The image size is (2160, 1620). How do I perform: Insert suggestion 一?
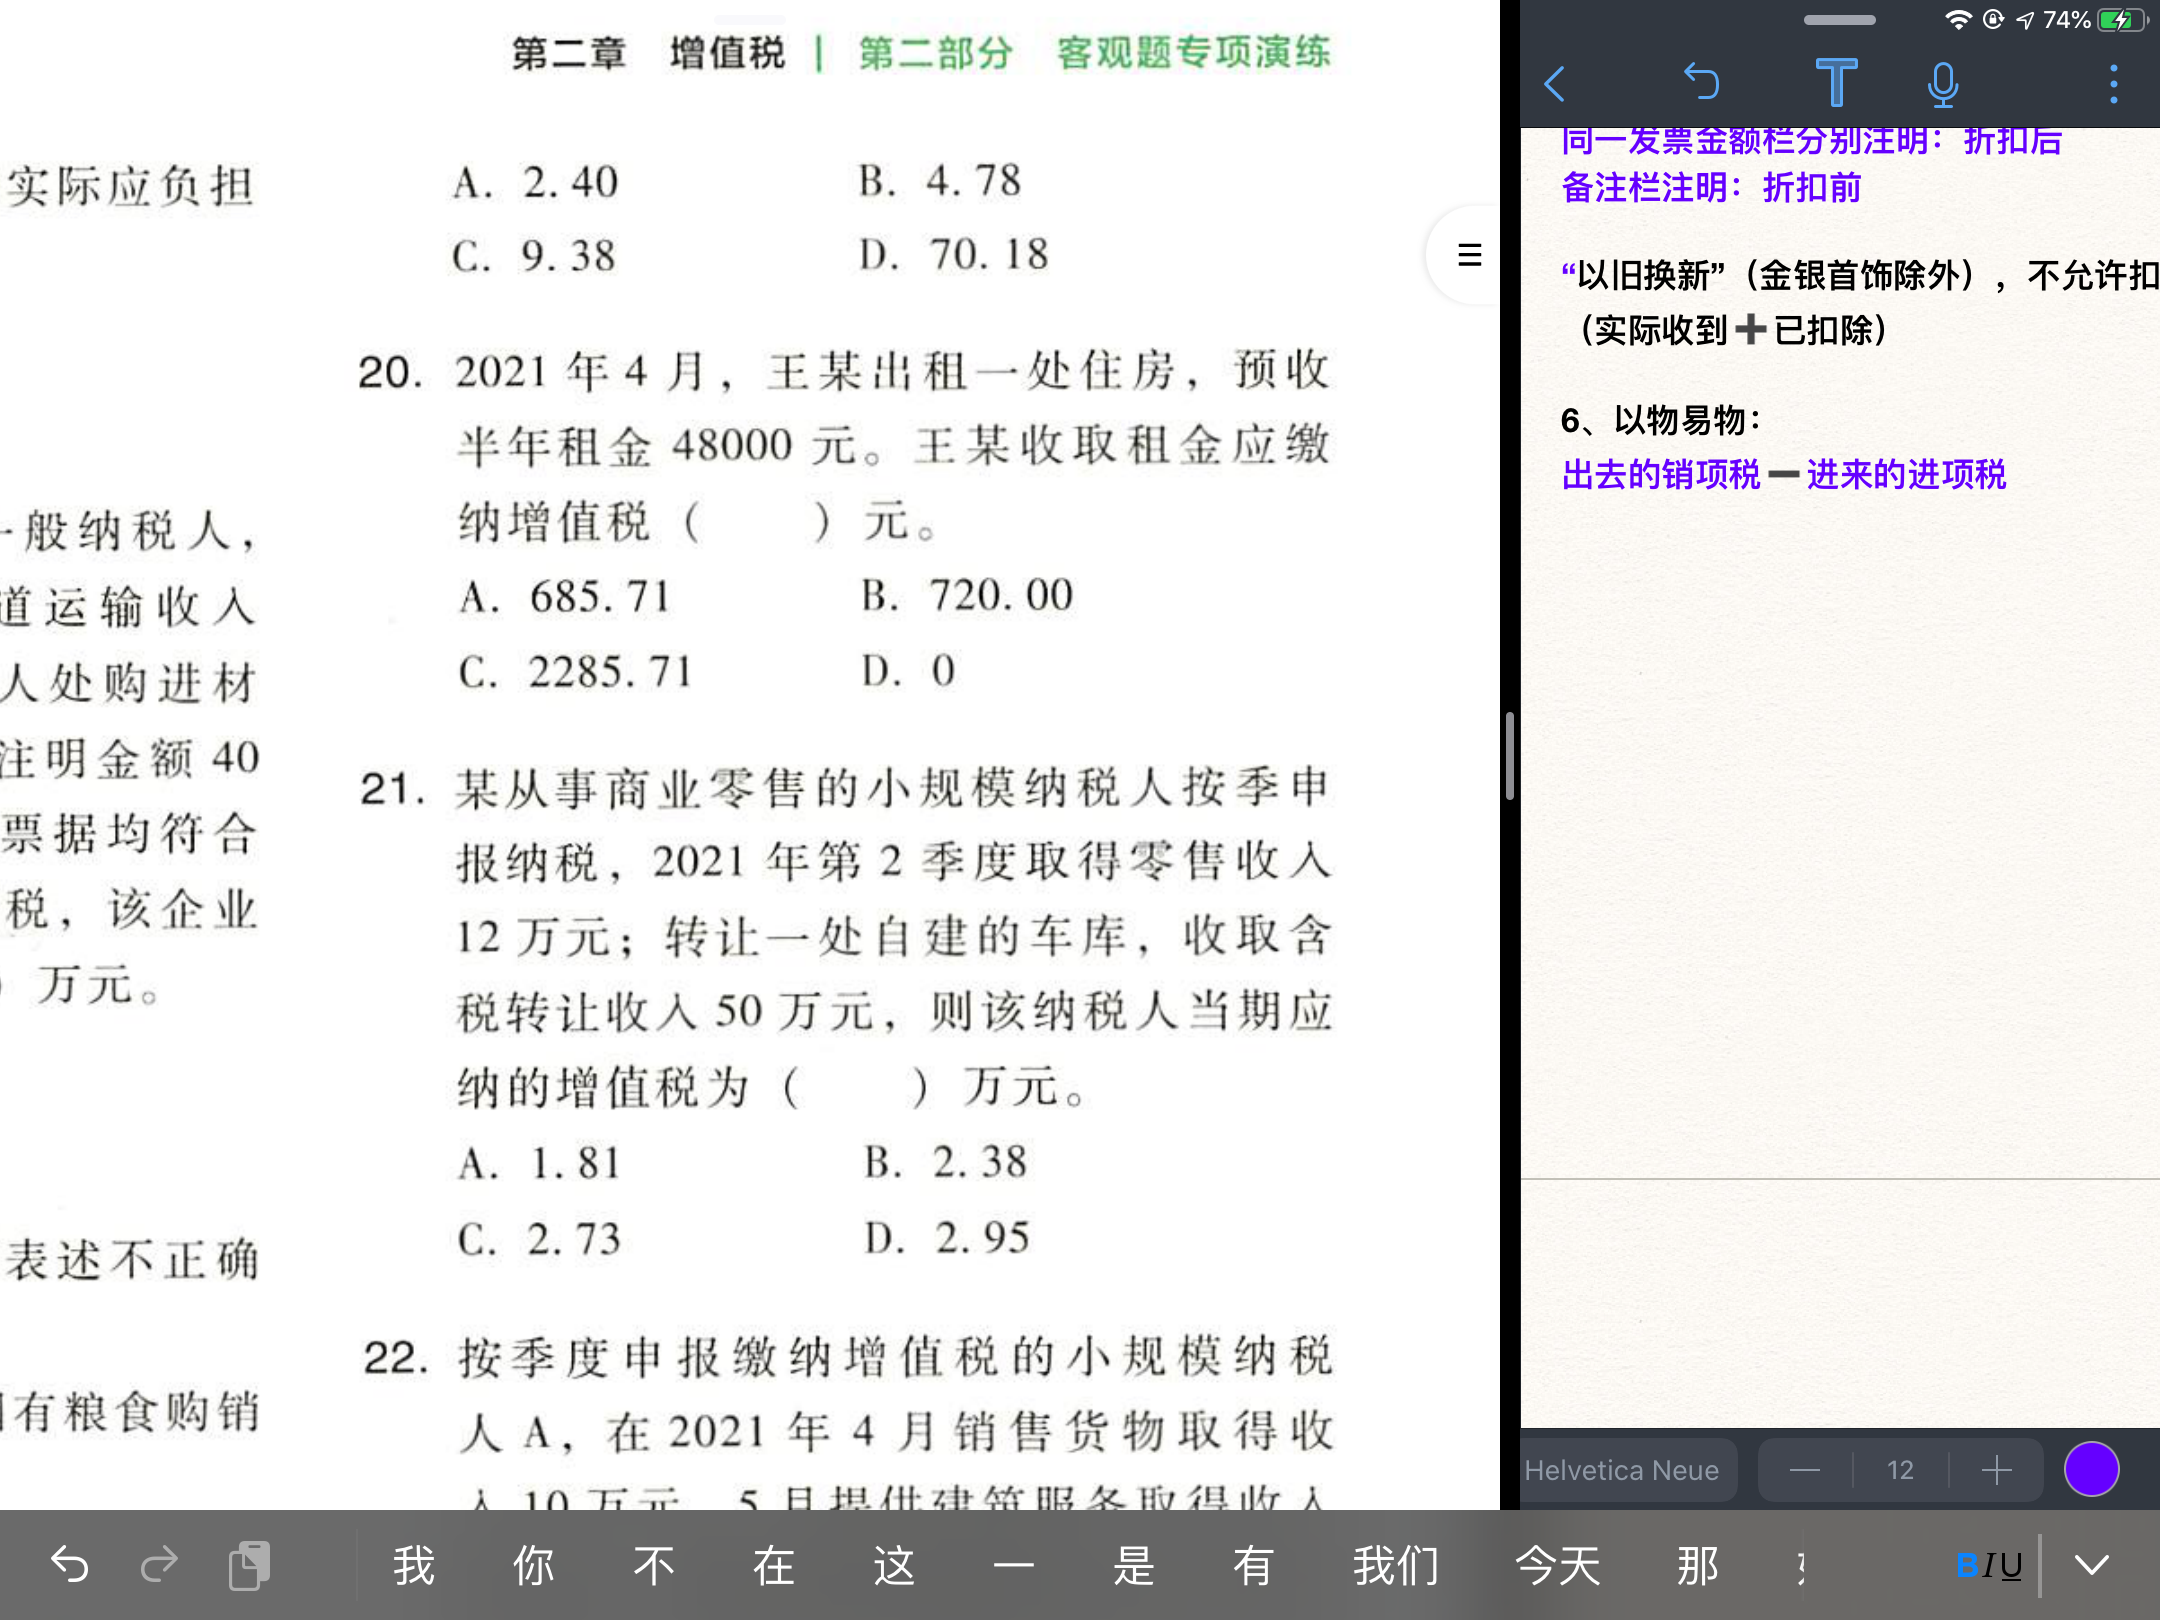click(1014, 1566)
